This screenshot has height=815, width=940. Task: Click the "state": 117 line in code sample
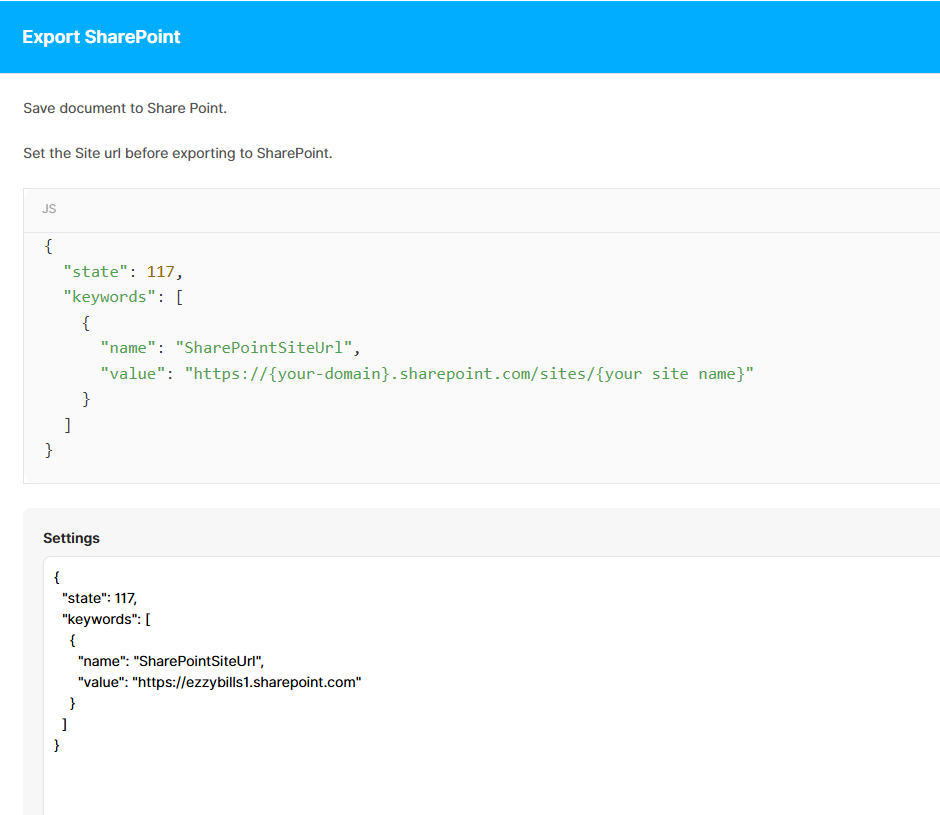coord(123,272)
